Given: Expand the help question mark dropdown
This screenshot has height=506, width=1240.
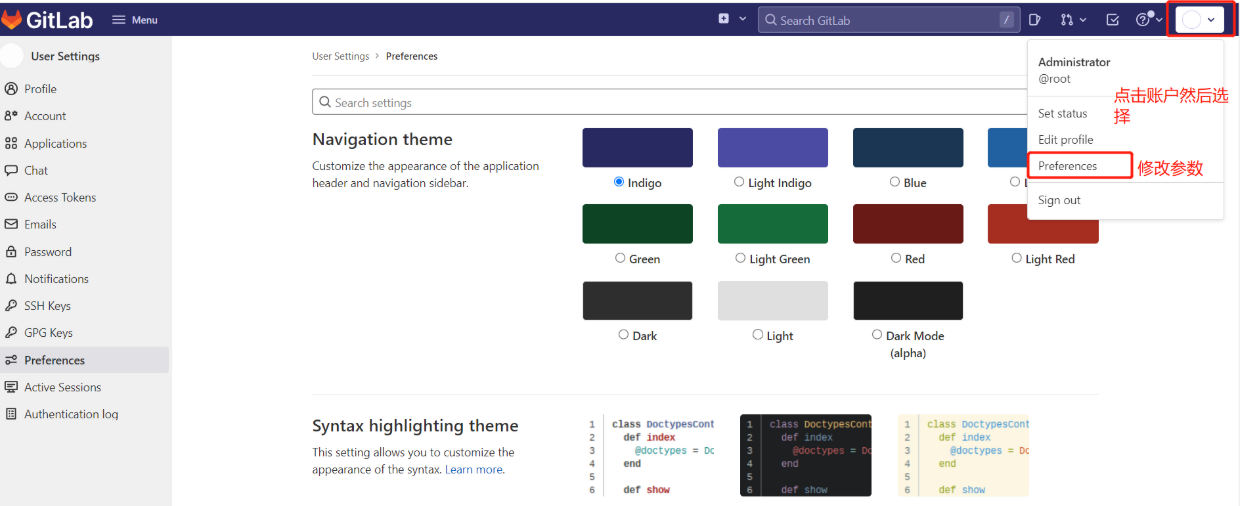Looking at the screenshot, I should 1149,19.
